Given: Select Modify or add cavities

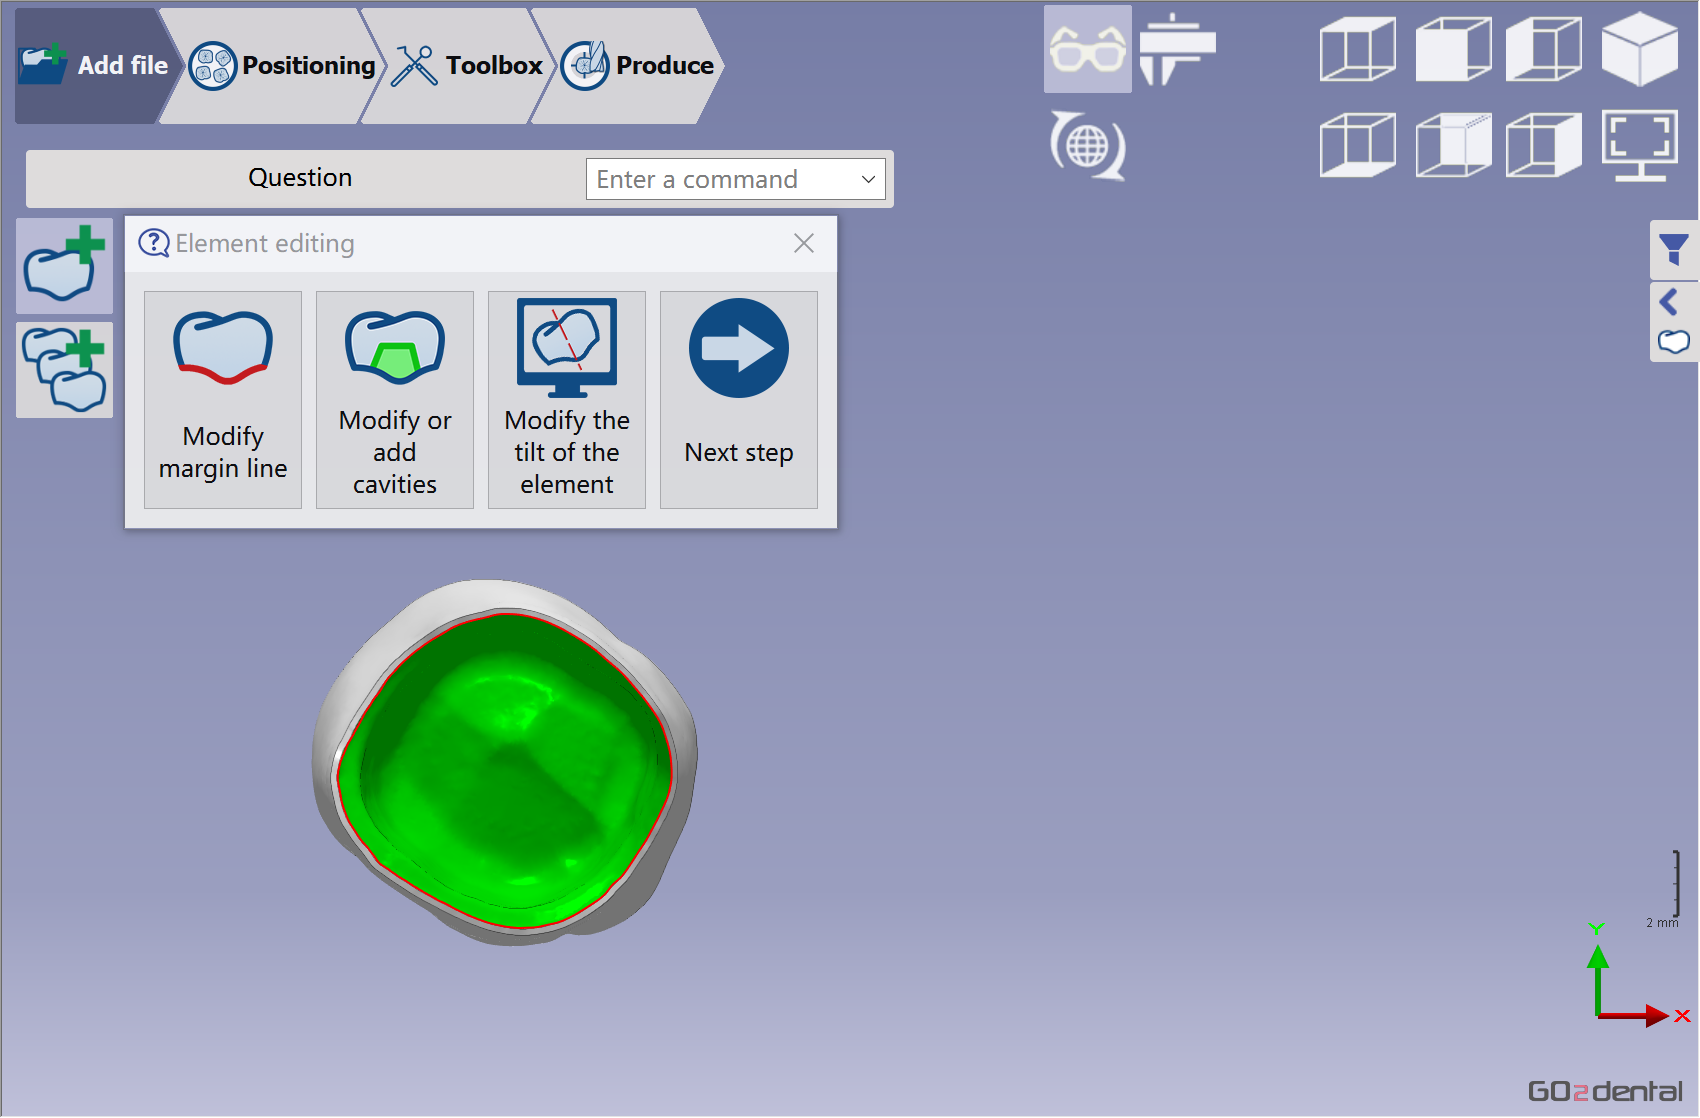Looking at the screenshot, I should pos(395,400).
